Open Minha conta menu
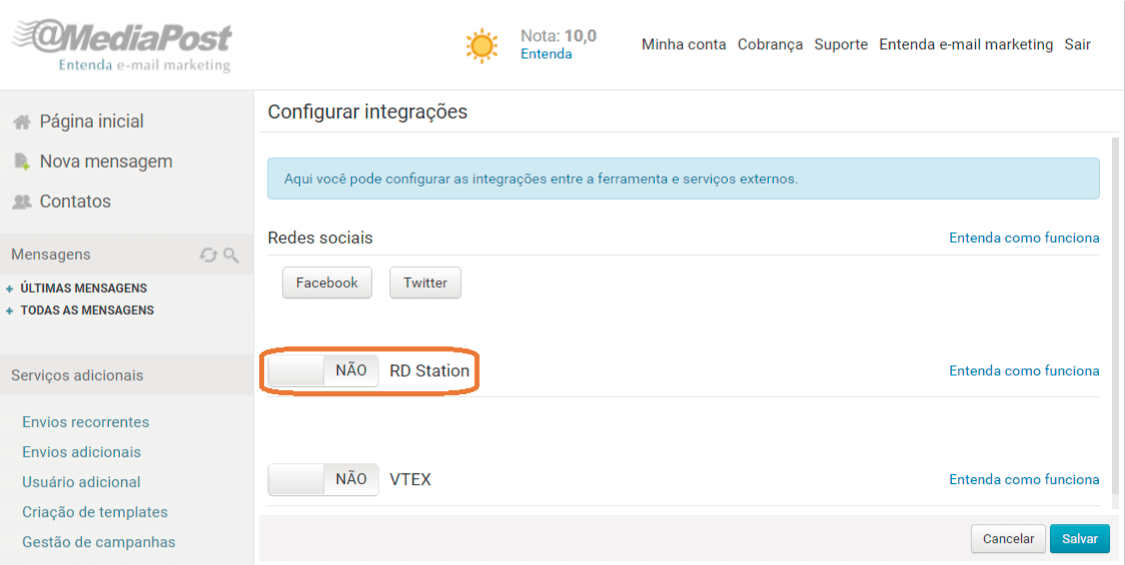 [684, 45]
